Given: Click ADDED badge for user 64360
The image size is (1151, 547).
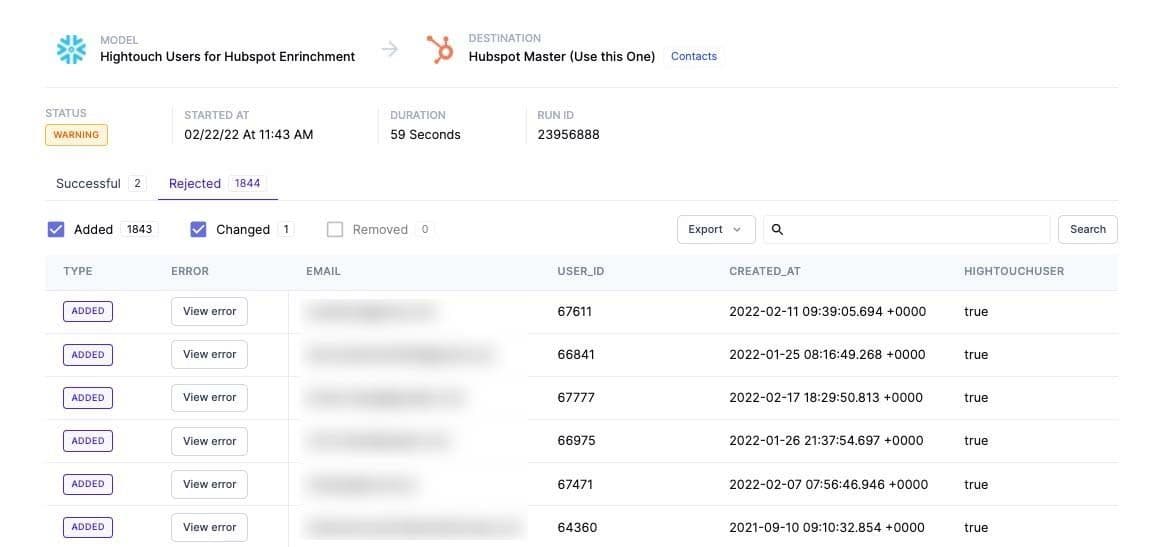Looking at the screenshot, I should click(x=88, y=527).
